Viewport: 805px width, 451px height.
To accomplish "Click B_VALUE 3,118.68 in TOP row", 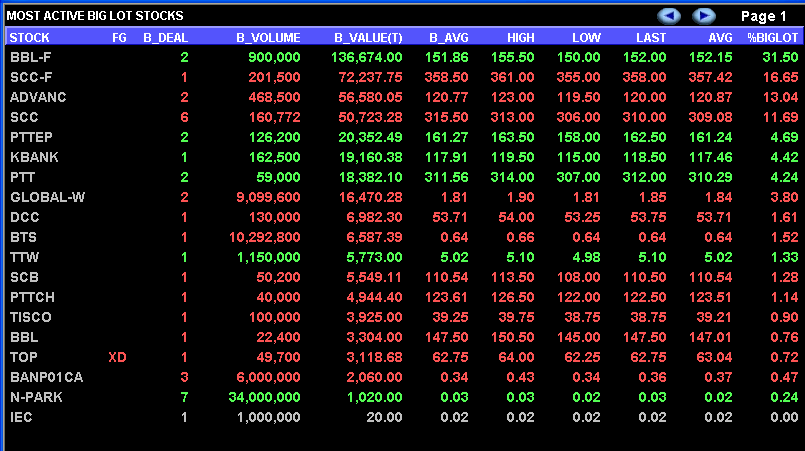I will click(x=374, y=358).
